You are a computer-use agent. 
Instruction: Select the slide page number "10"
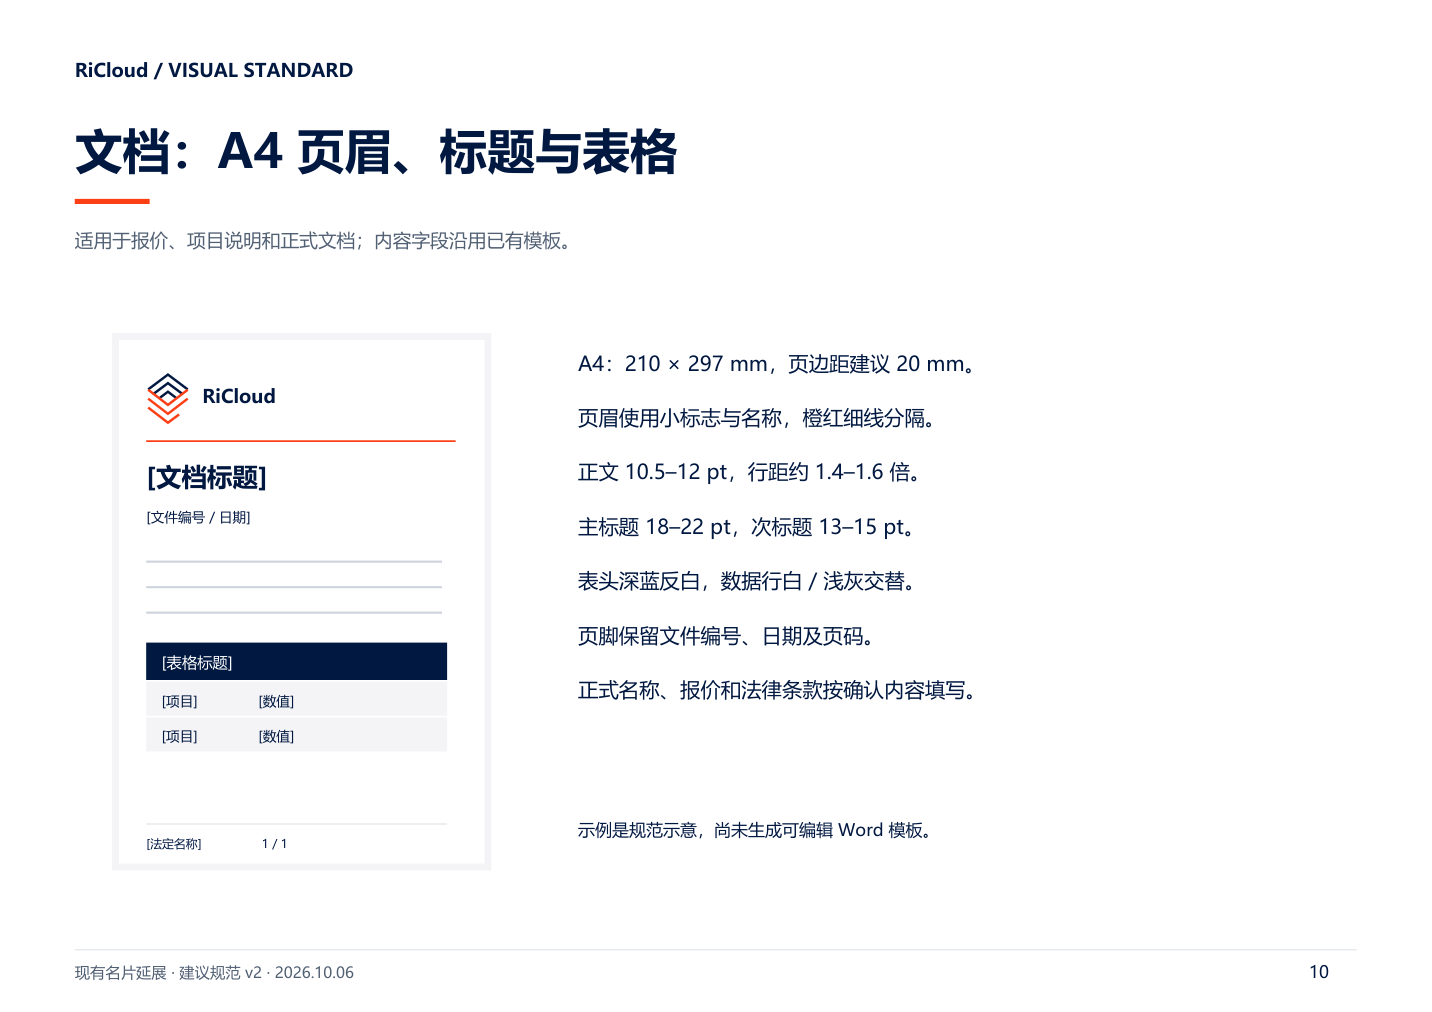pos(1319,972)
